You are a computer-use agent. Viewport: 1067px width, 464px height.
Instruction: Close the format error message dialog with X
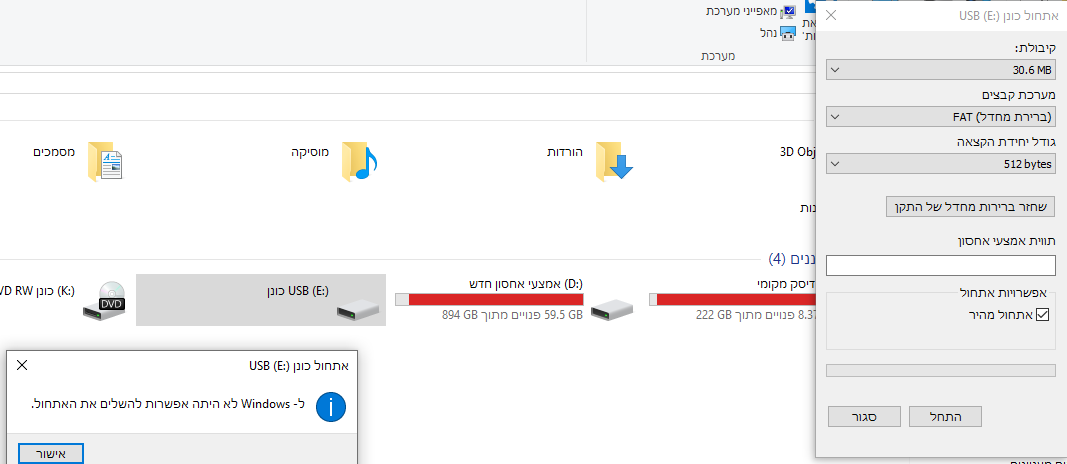(x=23, y=365)
